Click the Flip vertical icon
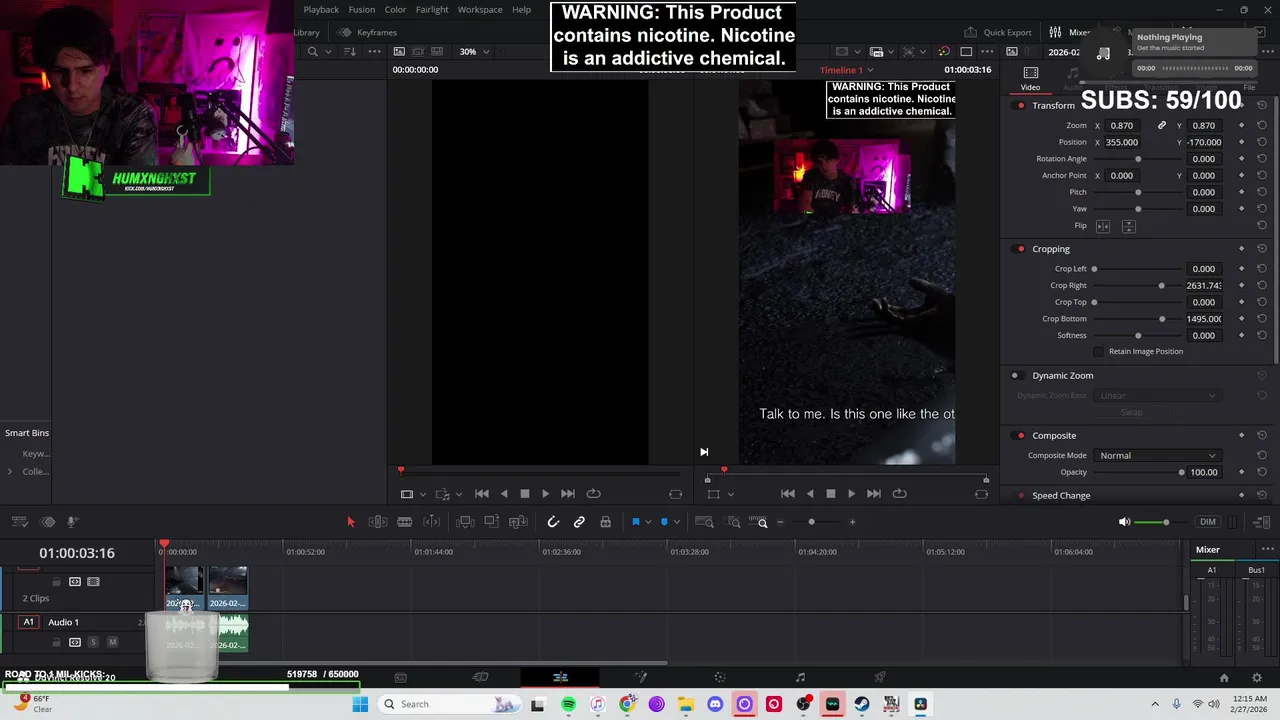Screen dimensions: 1280x720 click(1128, 226)
